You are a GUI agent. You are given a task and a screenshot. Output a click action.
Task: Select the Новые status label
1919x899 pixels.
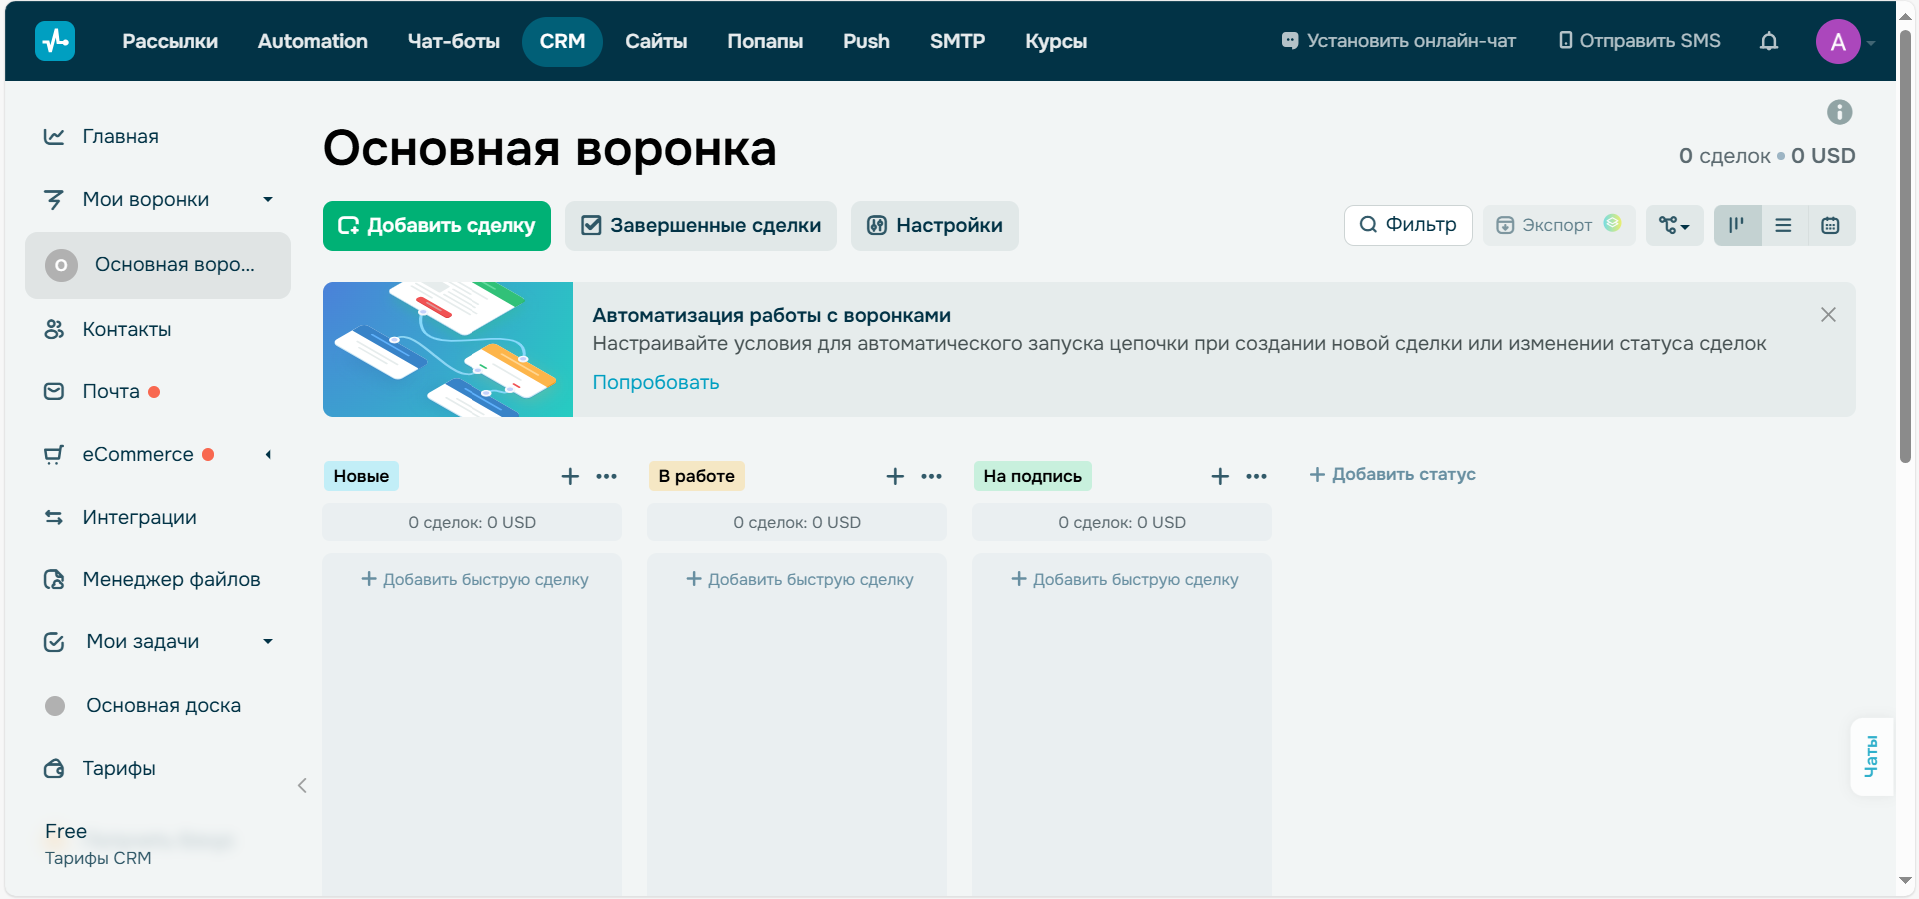tap(361, 476)
